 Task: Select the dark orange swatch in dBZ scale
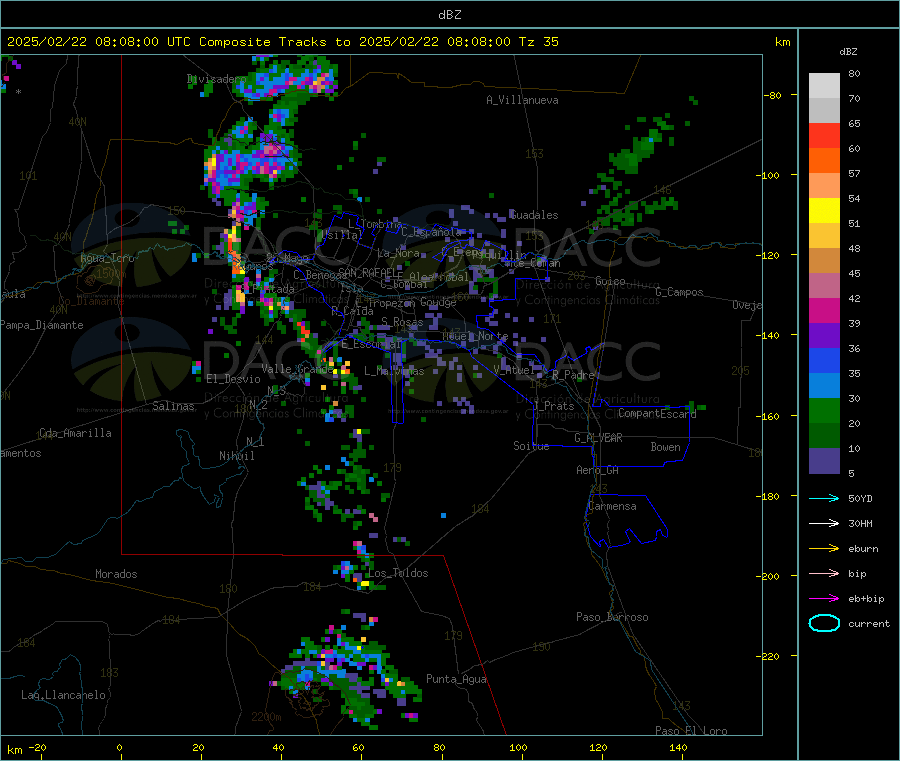point(824,161)
